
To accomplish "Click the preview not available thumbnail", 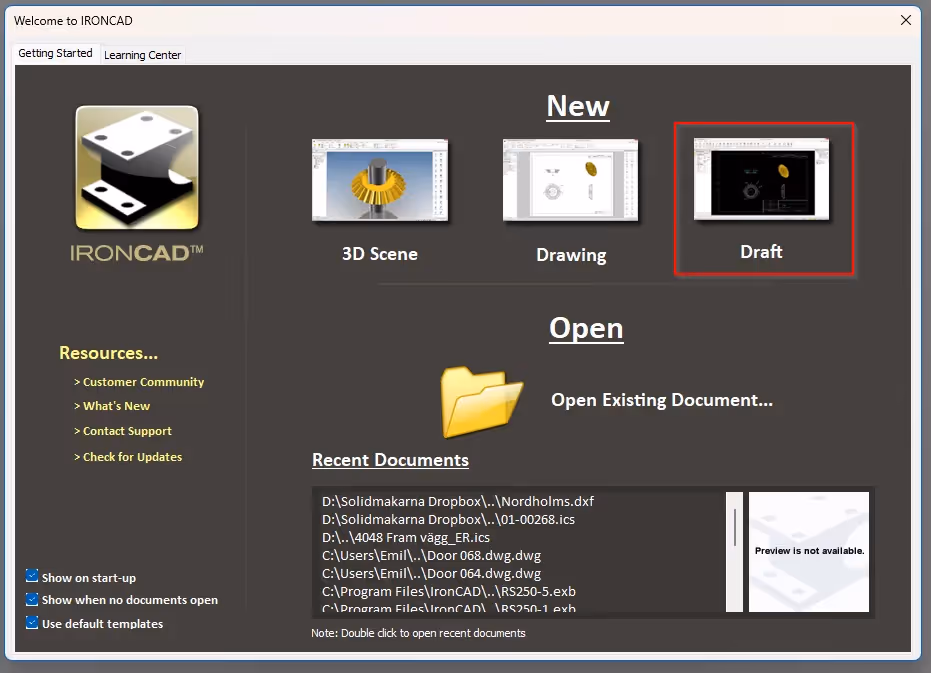I will pos(809,551).
